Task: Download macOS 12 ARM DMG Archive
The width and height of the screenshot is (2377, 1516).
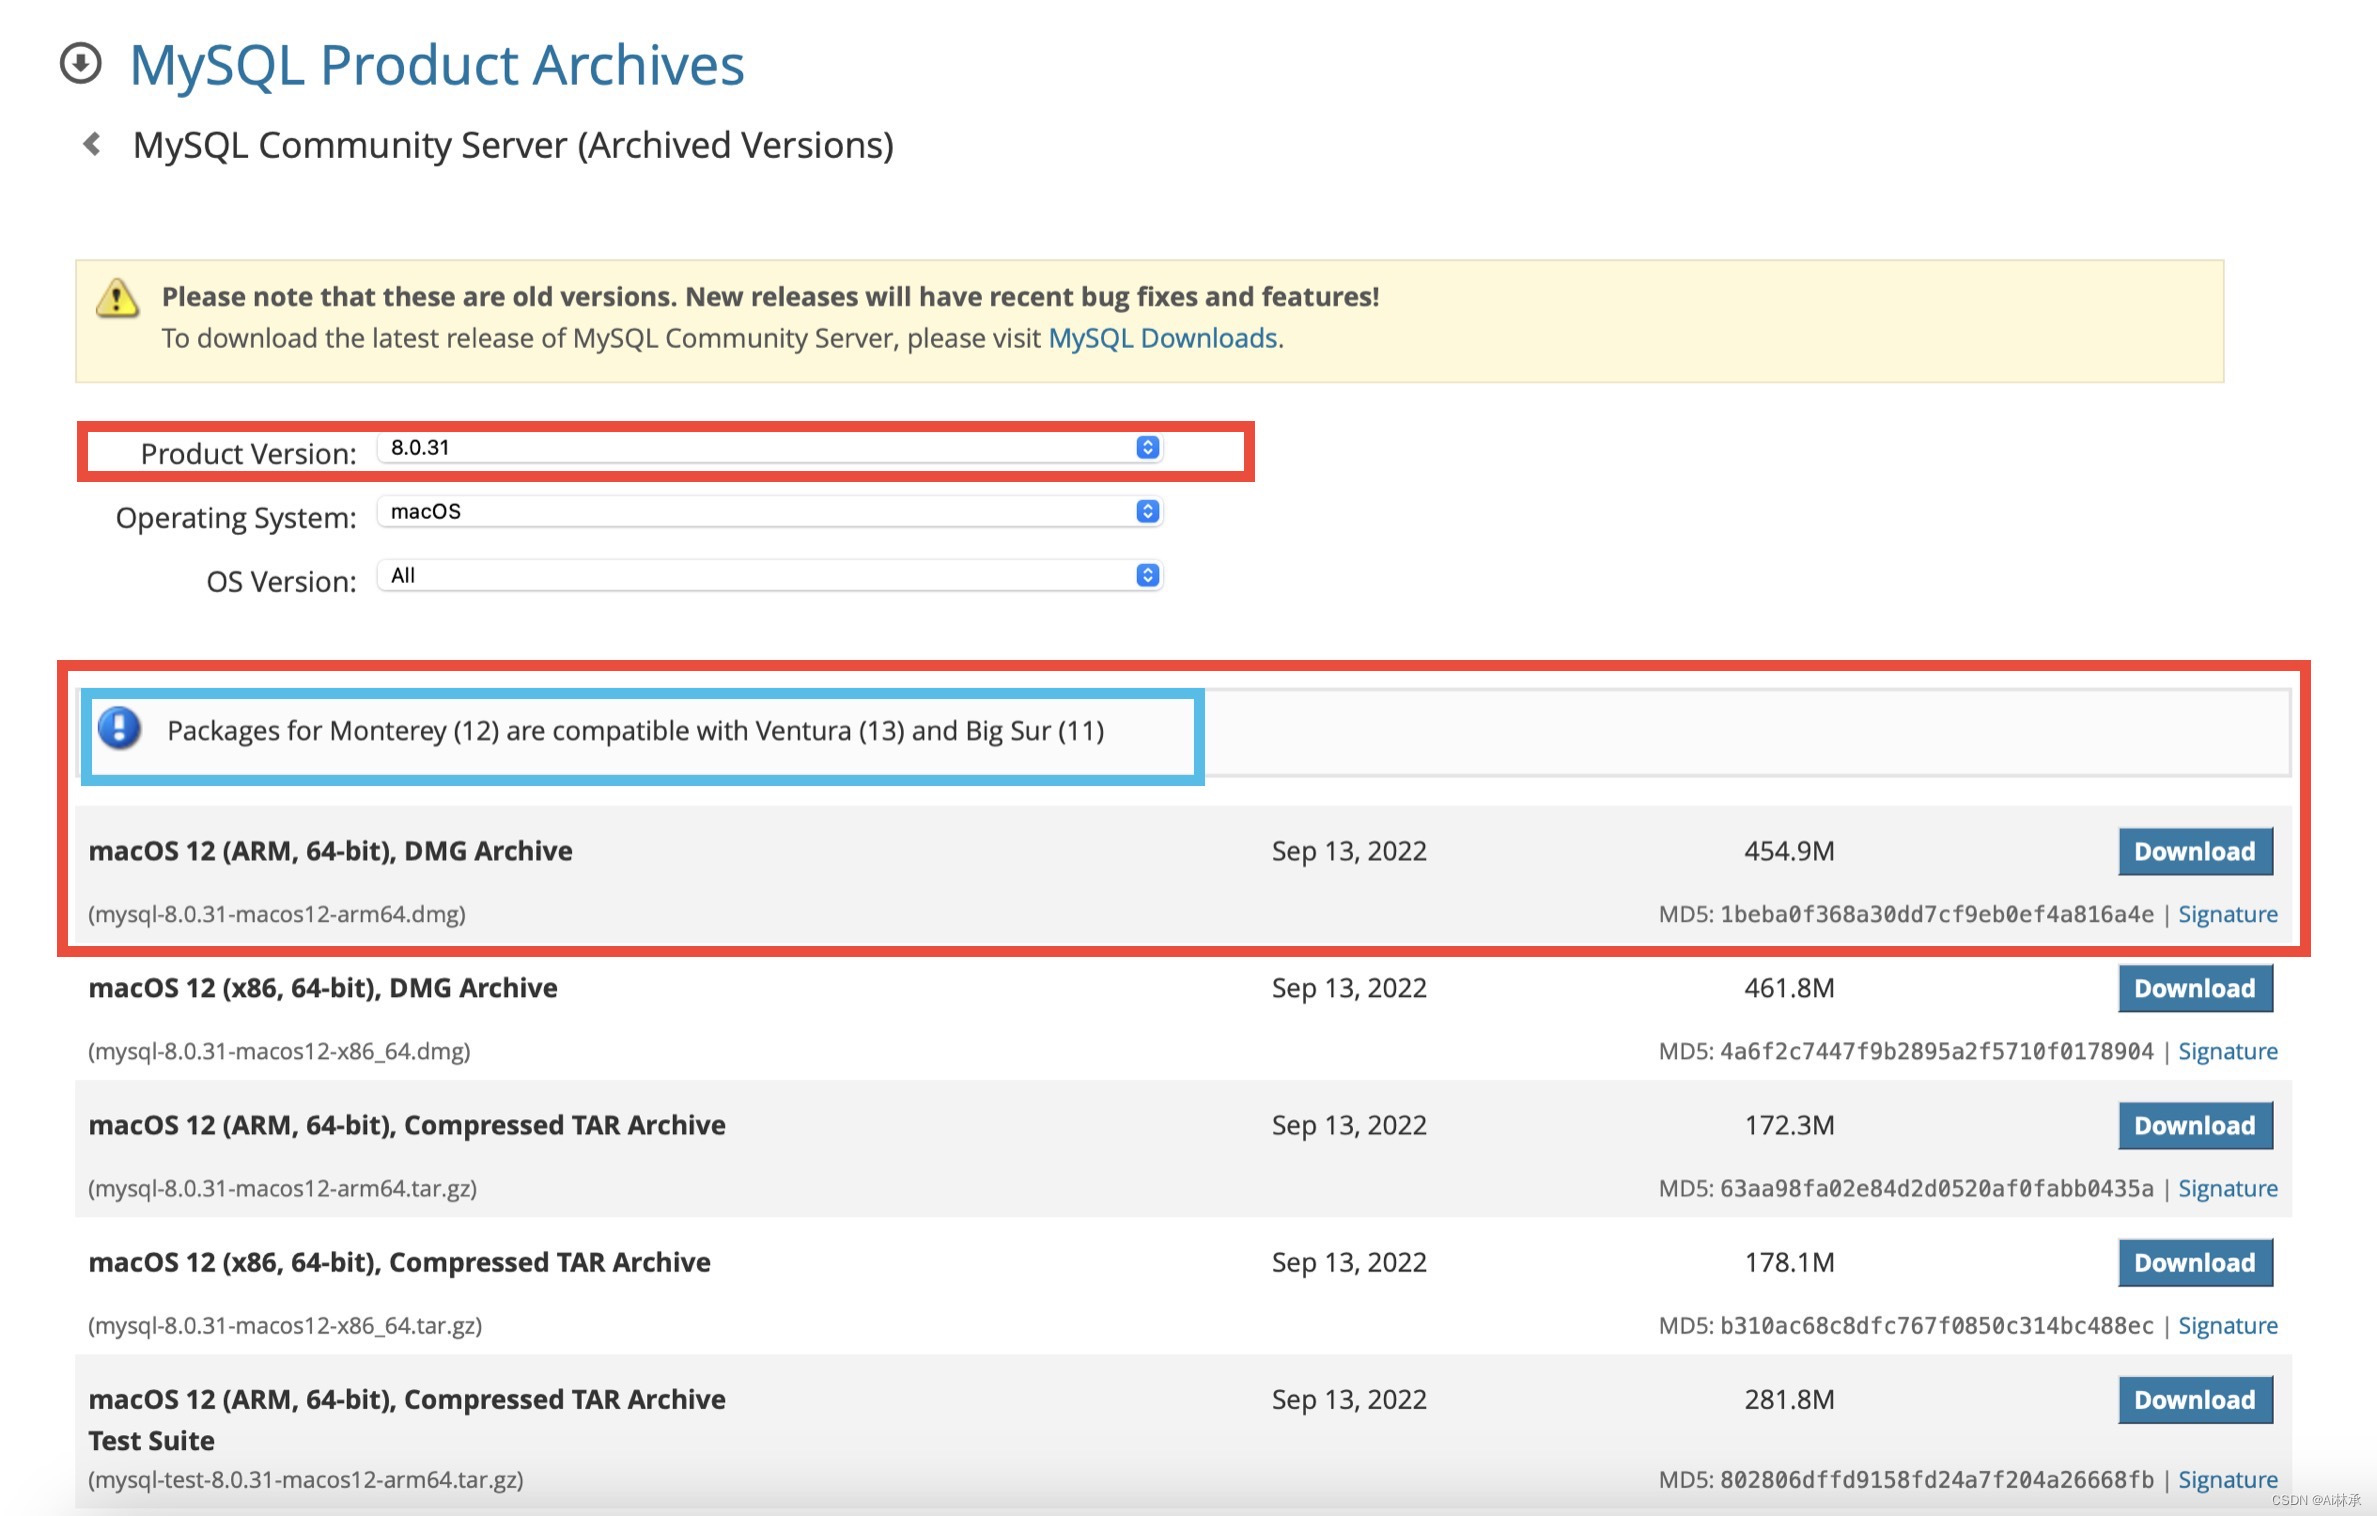Action: (2195, 852)
